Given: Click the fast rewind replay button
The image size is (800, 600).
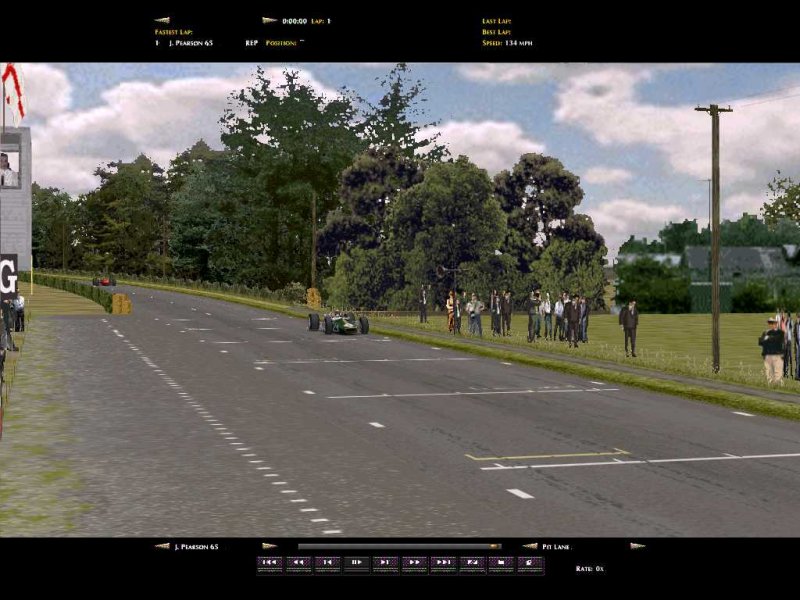Looking at the screenshot, I should tap(298, 563).
